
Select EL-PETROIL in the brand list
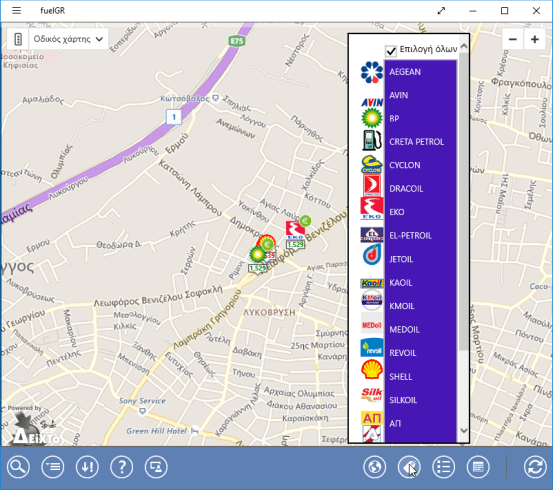[420, 236]
